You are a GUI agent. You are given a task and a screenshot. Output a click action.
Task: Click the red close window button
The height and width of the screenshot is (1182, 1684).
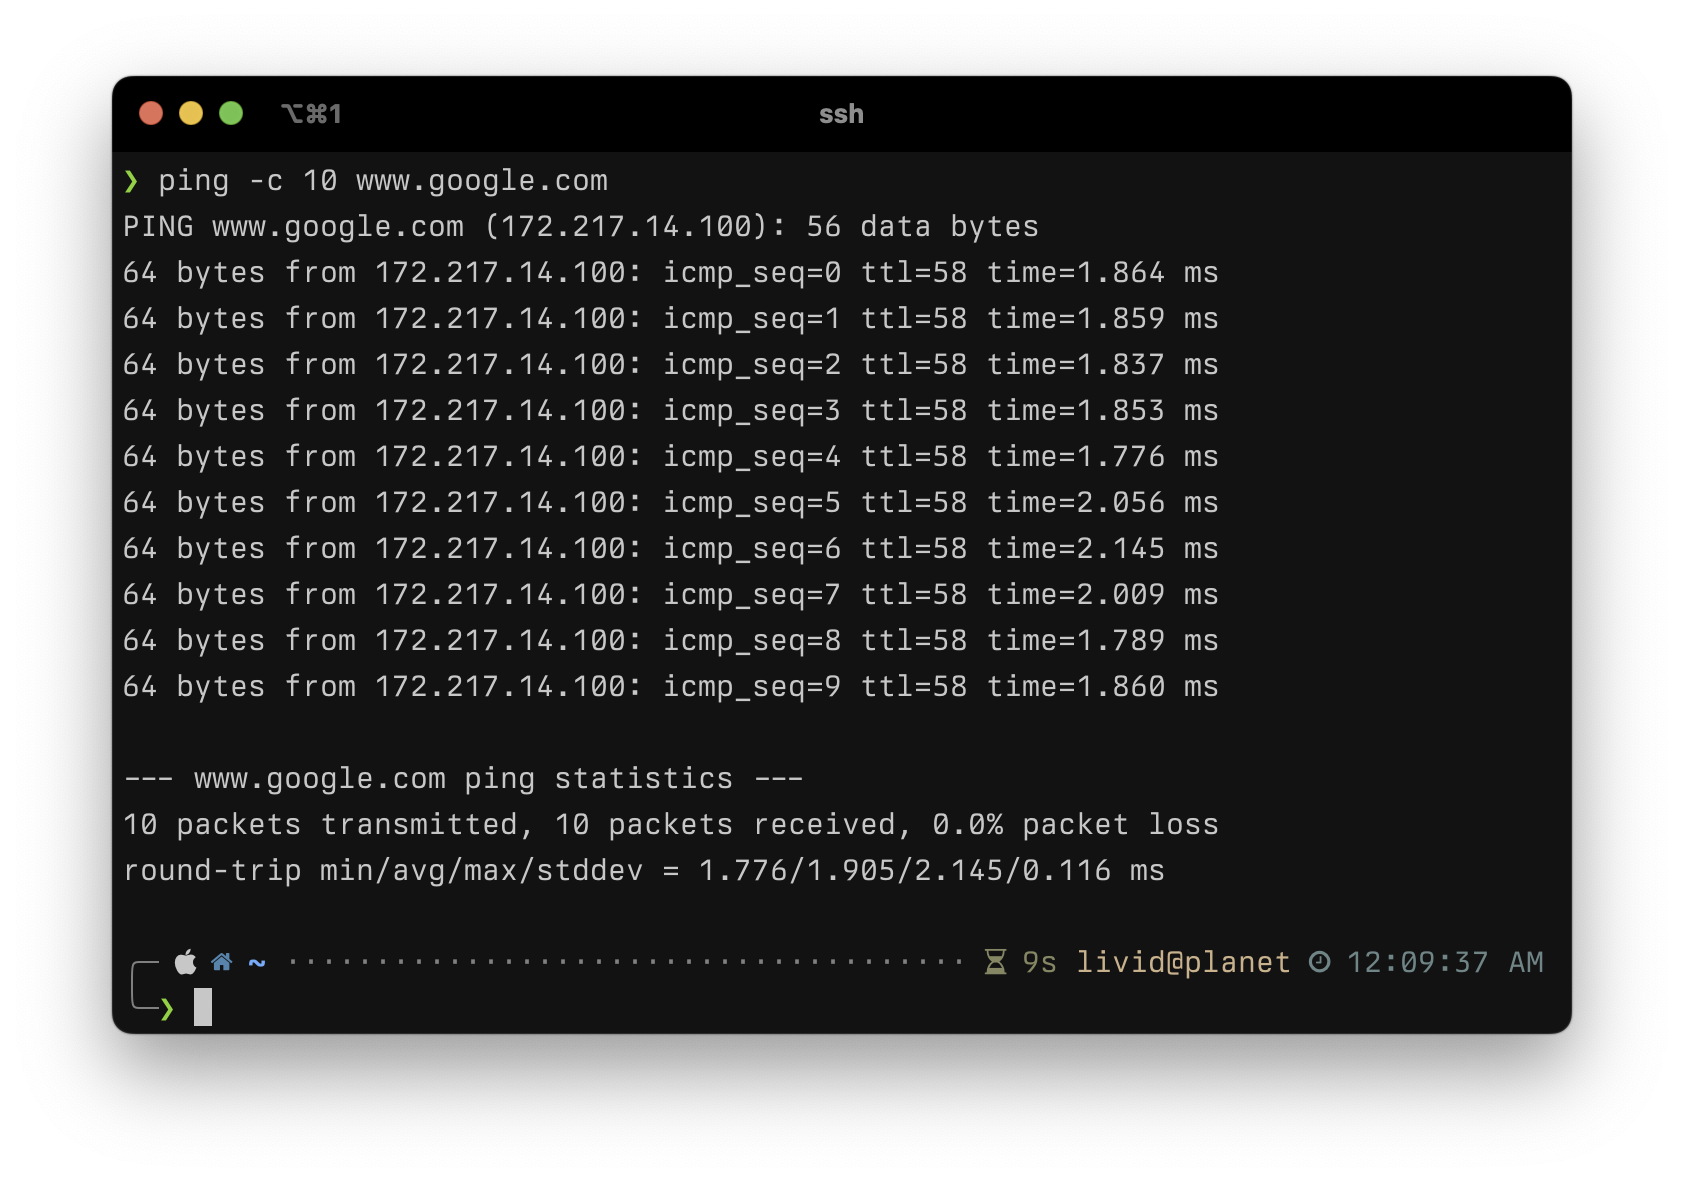pos(151,113)
